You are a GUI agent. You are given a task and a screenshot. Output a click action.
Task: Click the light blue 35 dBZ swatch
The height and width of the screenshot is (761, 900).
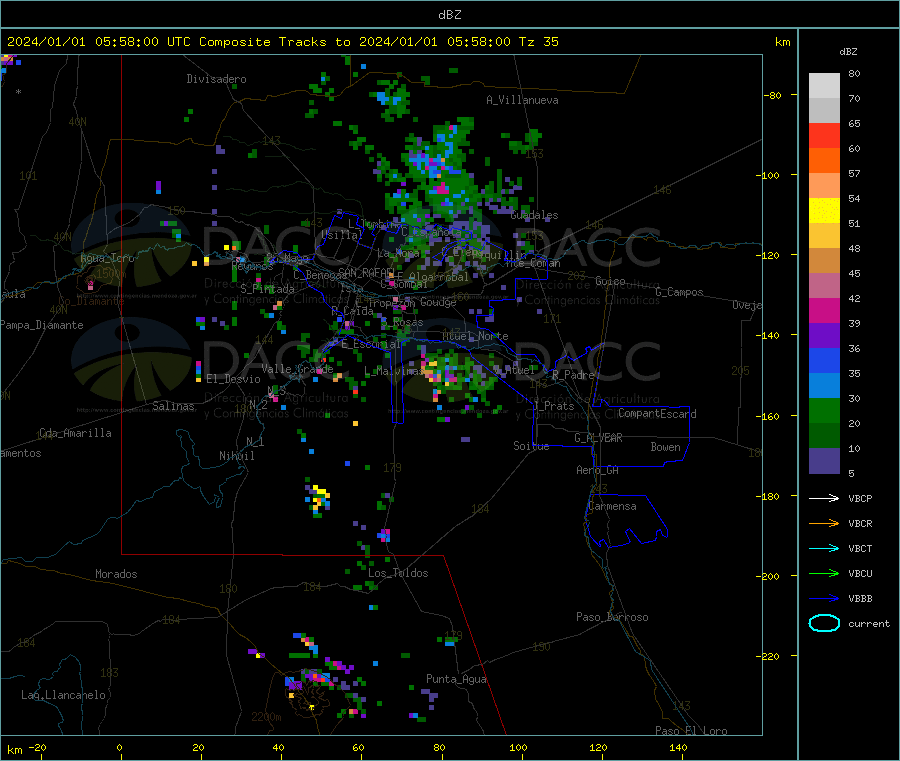tap(824, 386)
